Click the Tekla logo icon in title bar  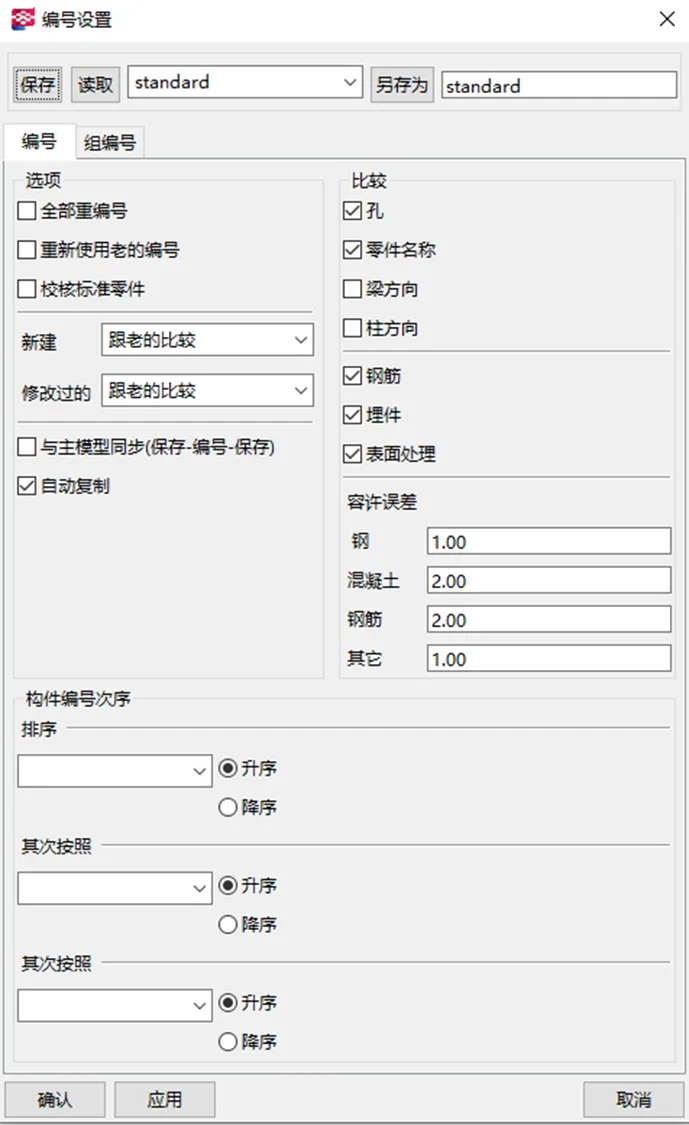tap(24, 19)
